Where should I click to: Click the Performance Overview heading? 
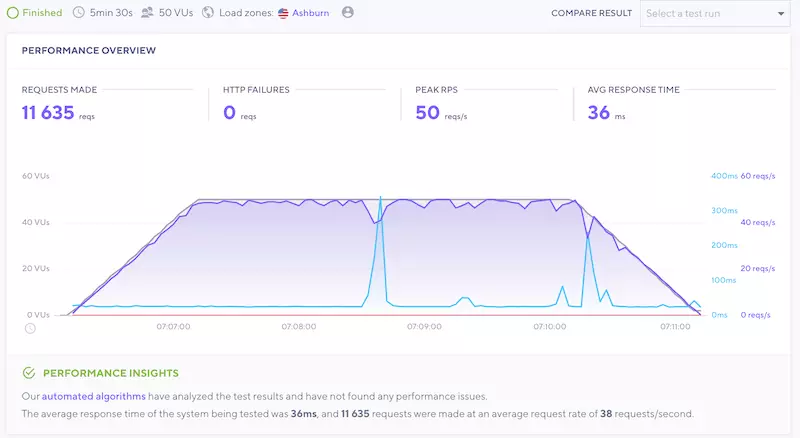88,50
